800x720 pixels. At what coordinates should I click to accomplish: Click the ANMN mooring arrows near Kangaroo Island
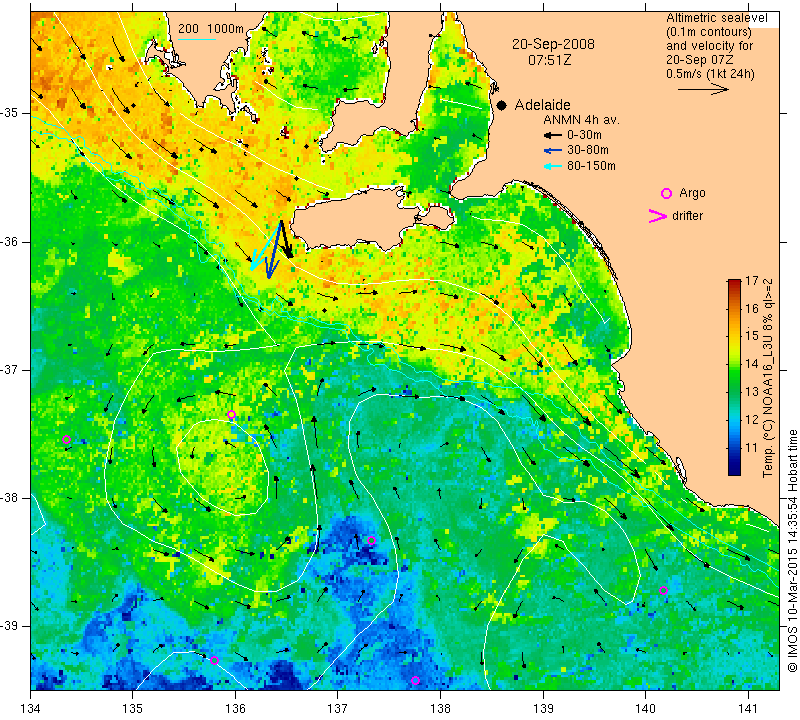[271, 249]
